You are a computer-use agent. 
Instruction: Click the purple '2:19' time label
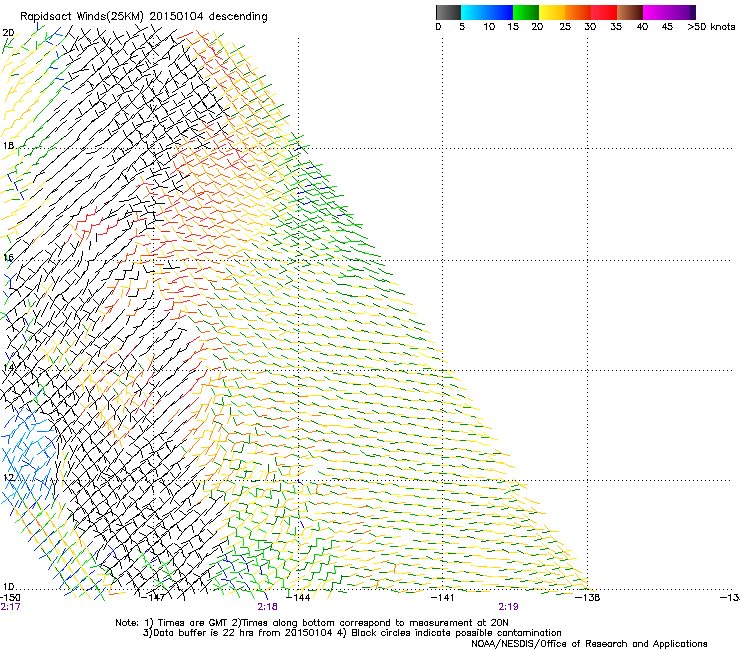tap(508, 607)
